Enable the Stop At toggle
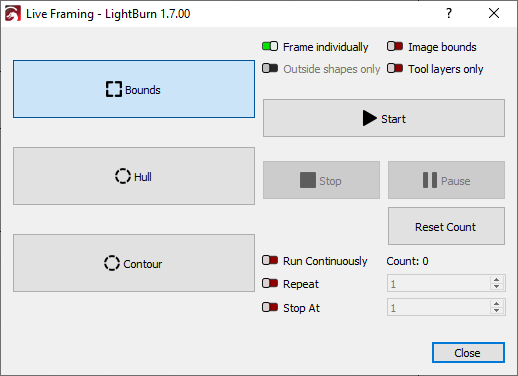Screen dimensions: 518x376 tap(270, 307)
